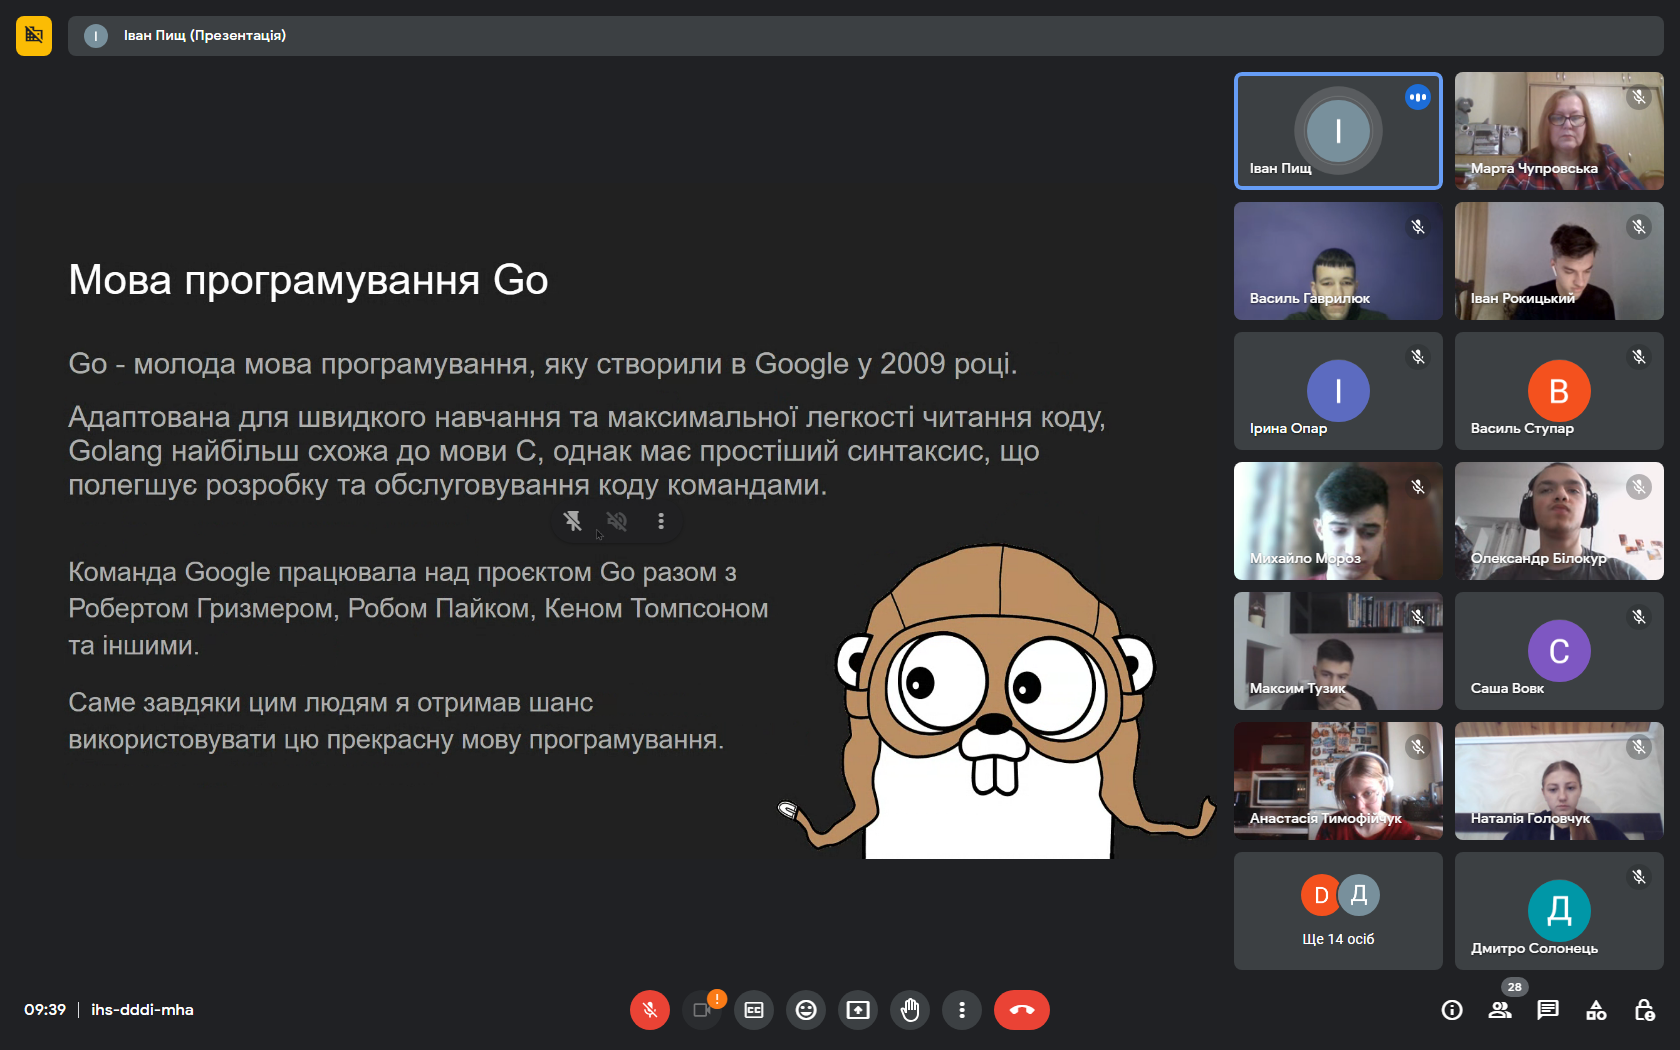
Task: Click the present screen icon
Action: pyautogui.click(x=858, y=1010)
